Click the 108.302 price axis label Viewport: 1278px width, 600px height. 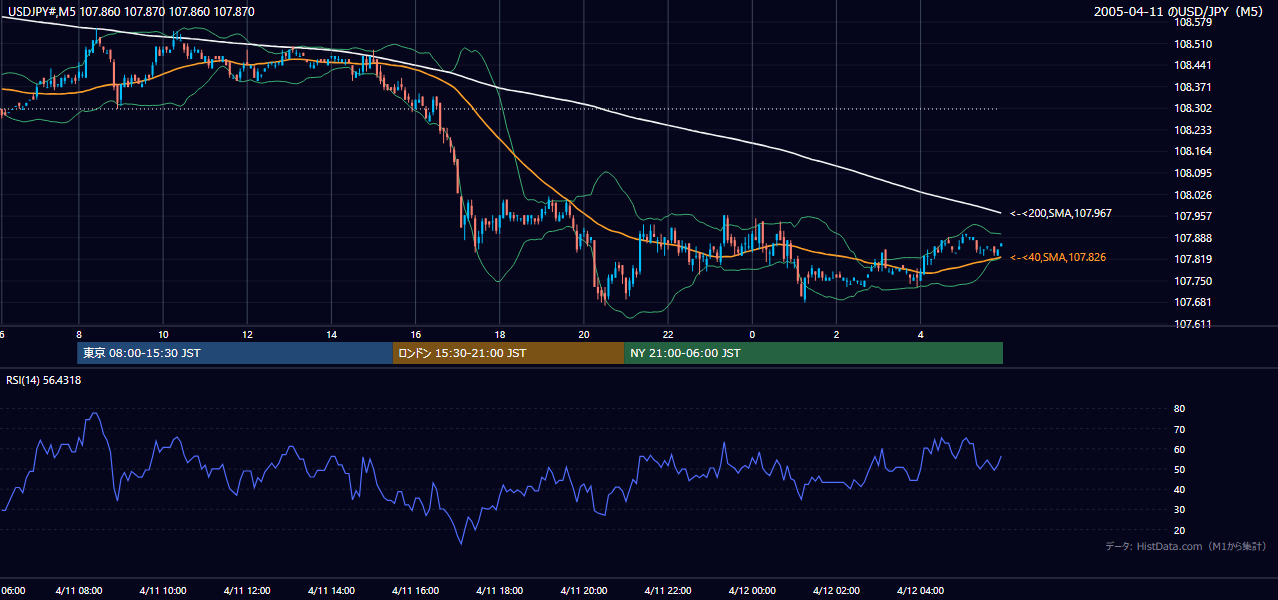(1193, 108)
